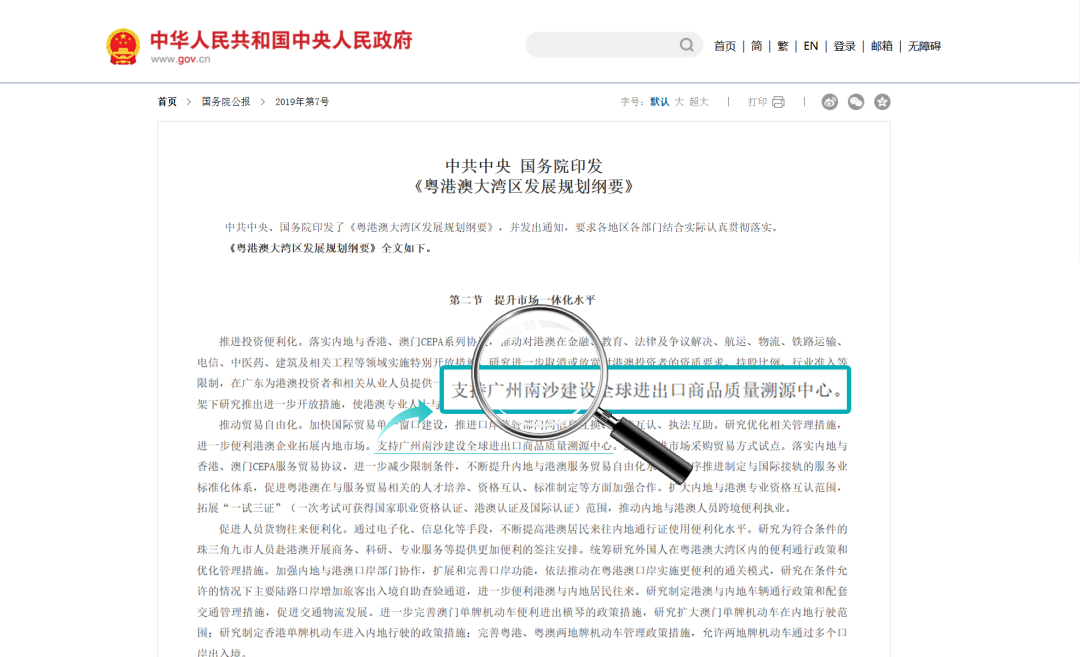Click the national emblem logo
Viewport: 1080px width, 657px height.
click(x=123, y=47)
